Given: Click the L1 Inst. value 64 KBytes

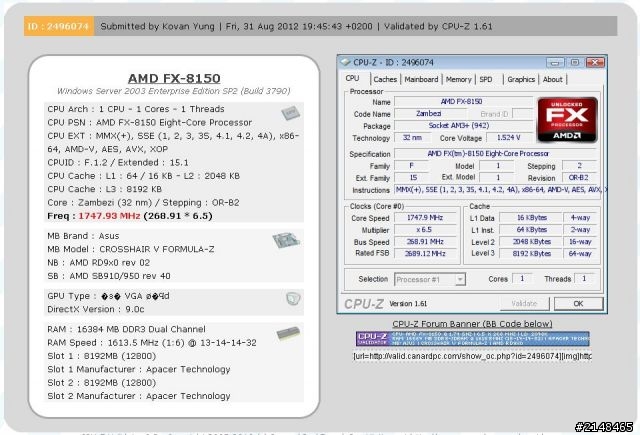Looking at the screenshot, I should [x=530, y=230].
